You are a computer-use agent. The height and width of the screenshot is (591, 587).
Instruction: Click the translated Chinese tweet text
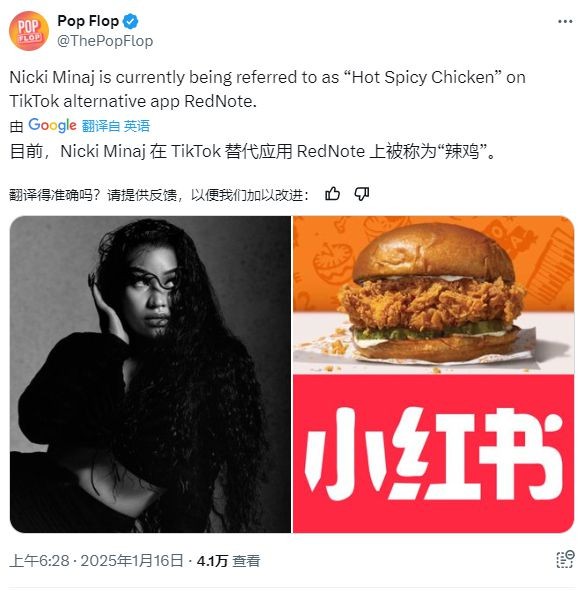[253, 152]
